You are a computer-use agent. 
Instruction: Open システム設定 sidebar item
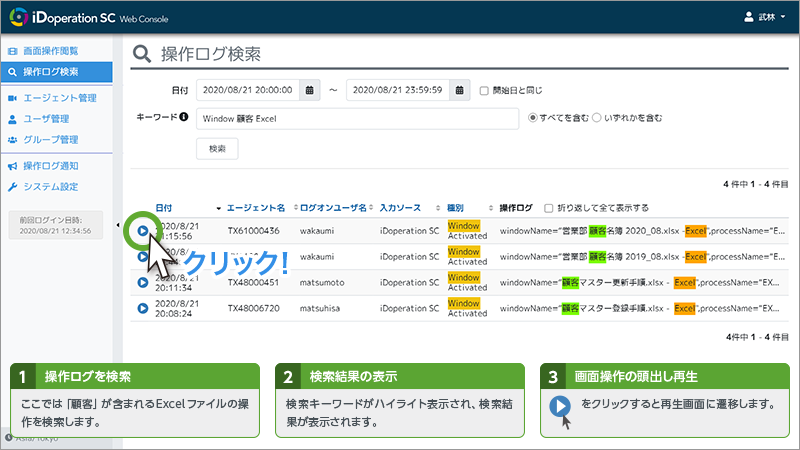[x=51, y=187]
